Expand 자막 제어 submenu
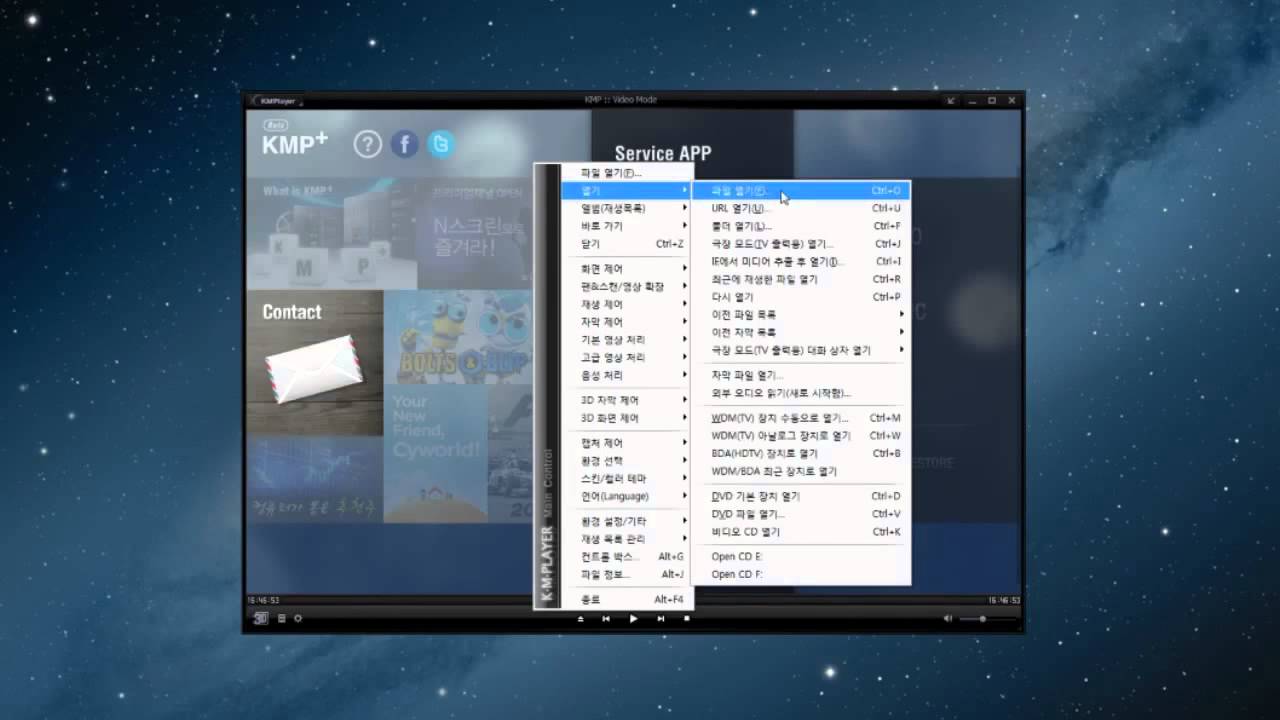This screenshot has width=1280, height=720. [626, 322]
